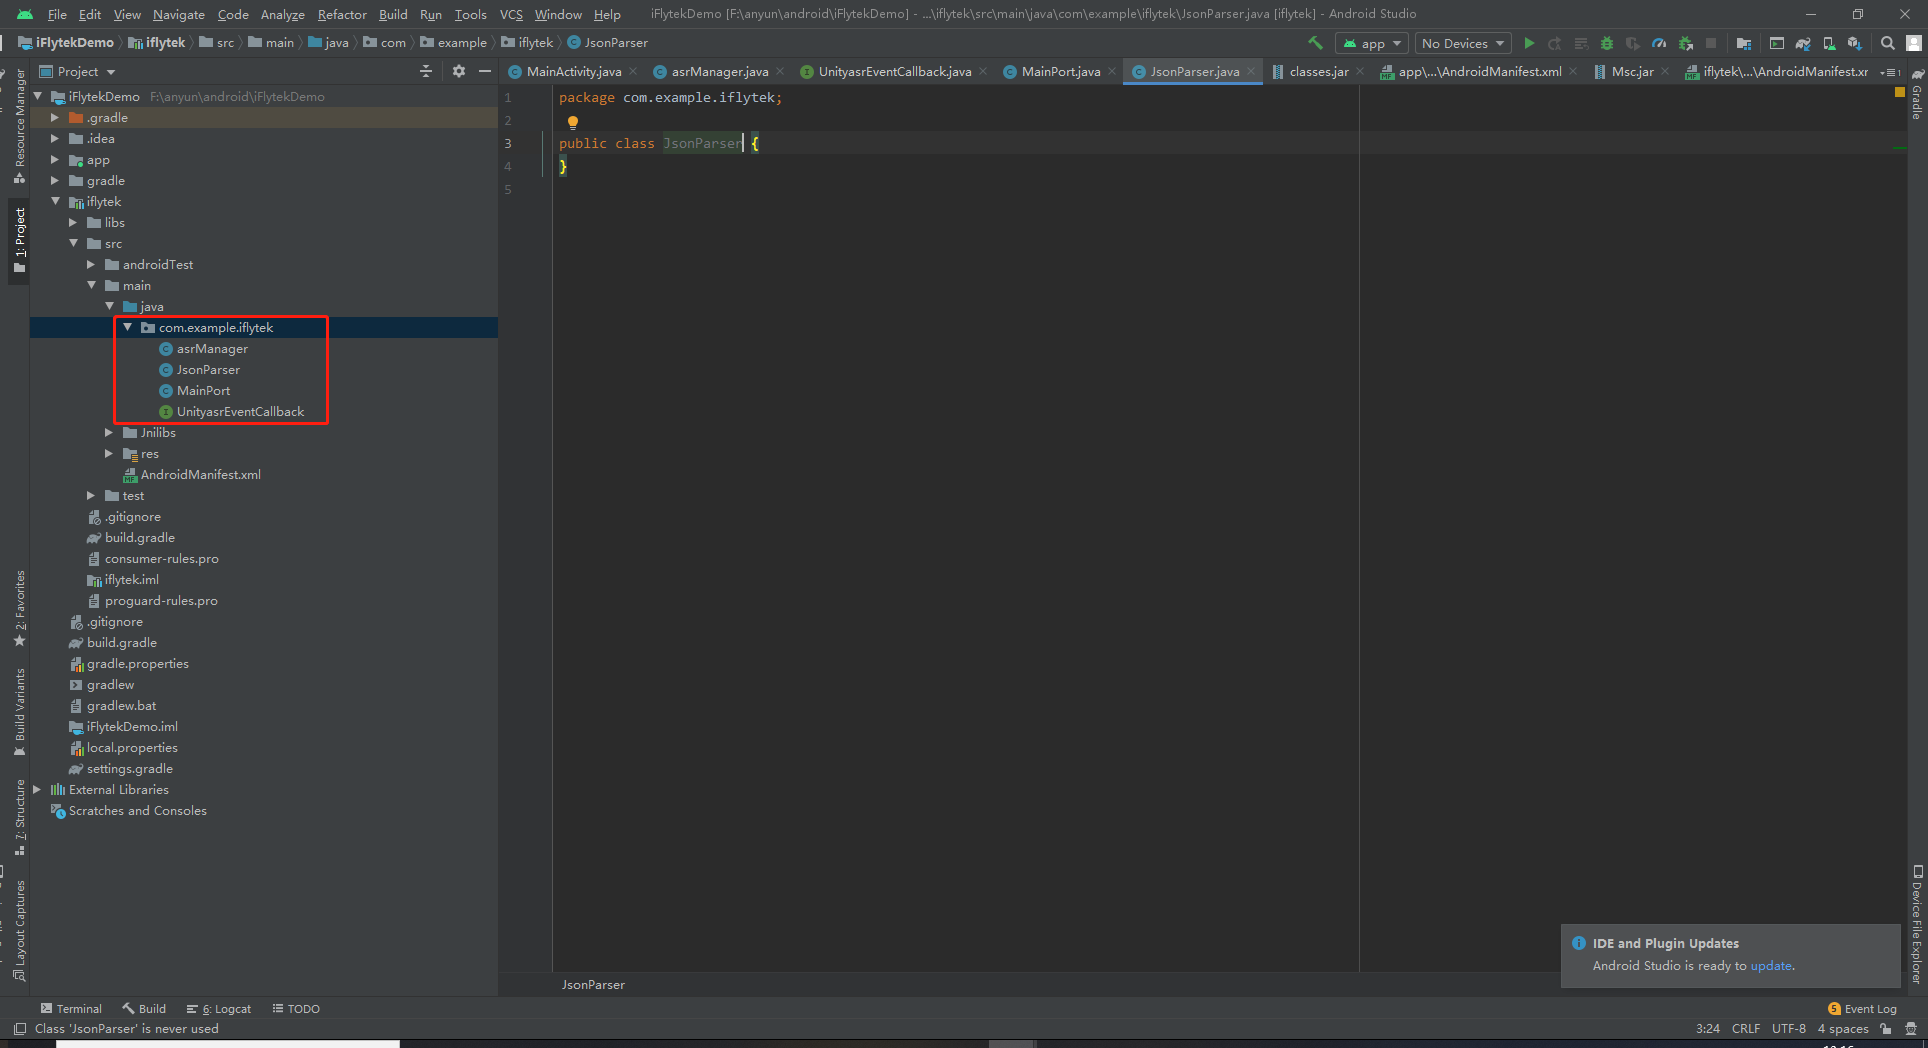
Task: Open the Profiler gauge icon
Action: (x=1659, y=43)
